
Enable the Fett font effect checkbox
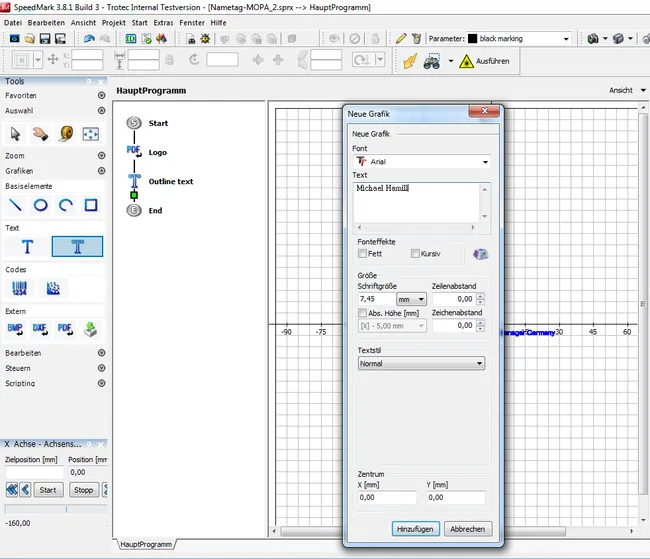point(362,254)
